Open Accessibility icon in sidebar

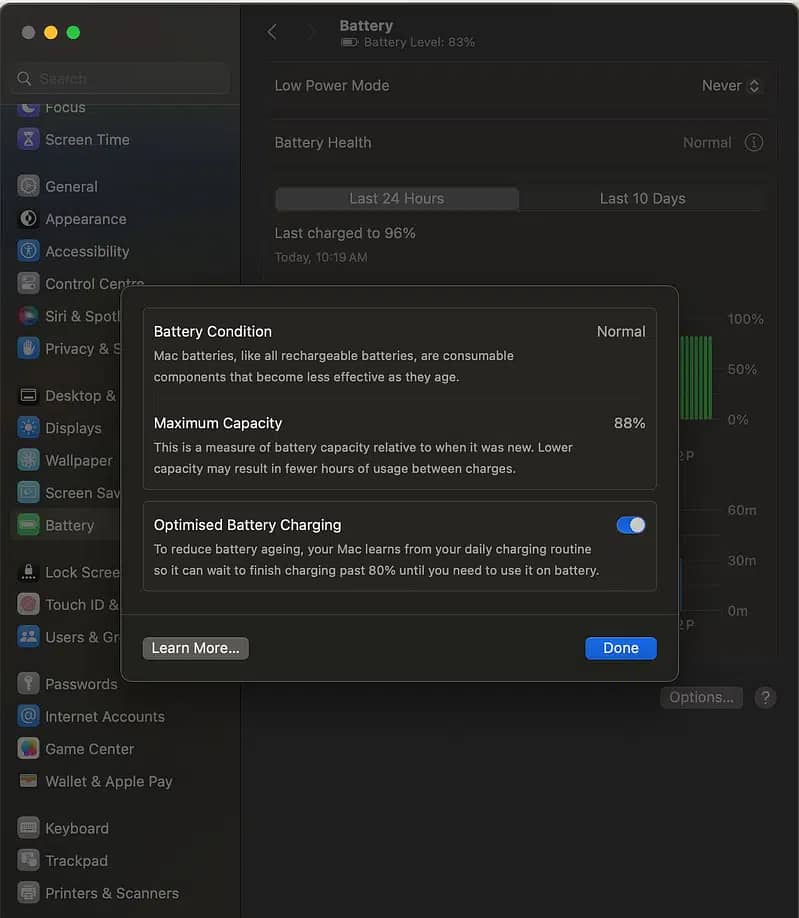(28, 251)
